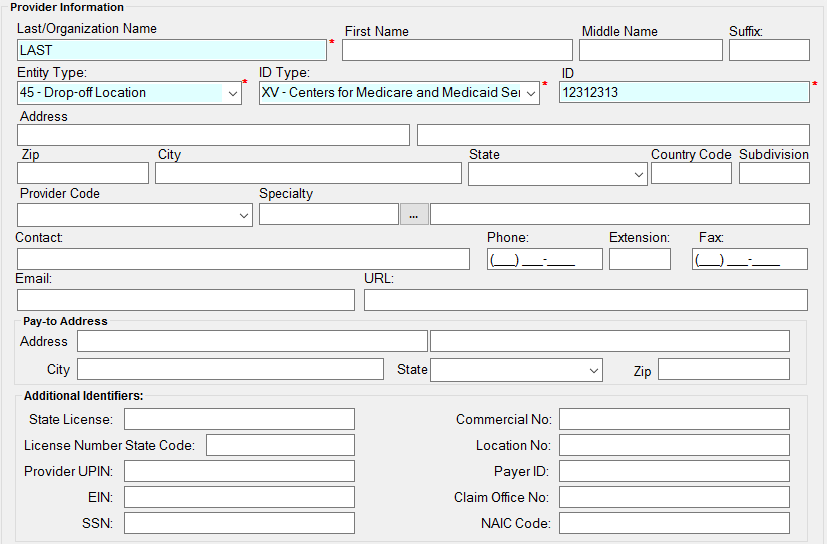Screen dimensions: 827x544
Task: Click the Phone number field
Action: pos(545,259)
